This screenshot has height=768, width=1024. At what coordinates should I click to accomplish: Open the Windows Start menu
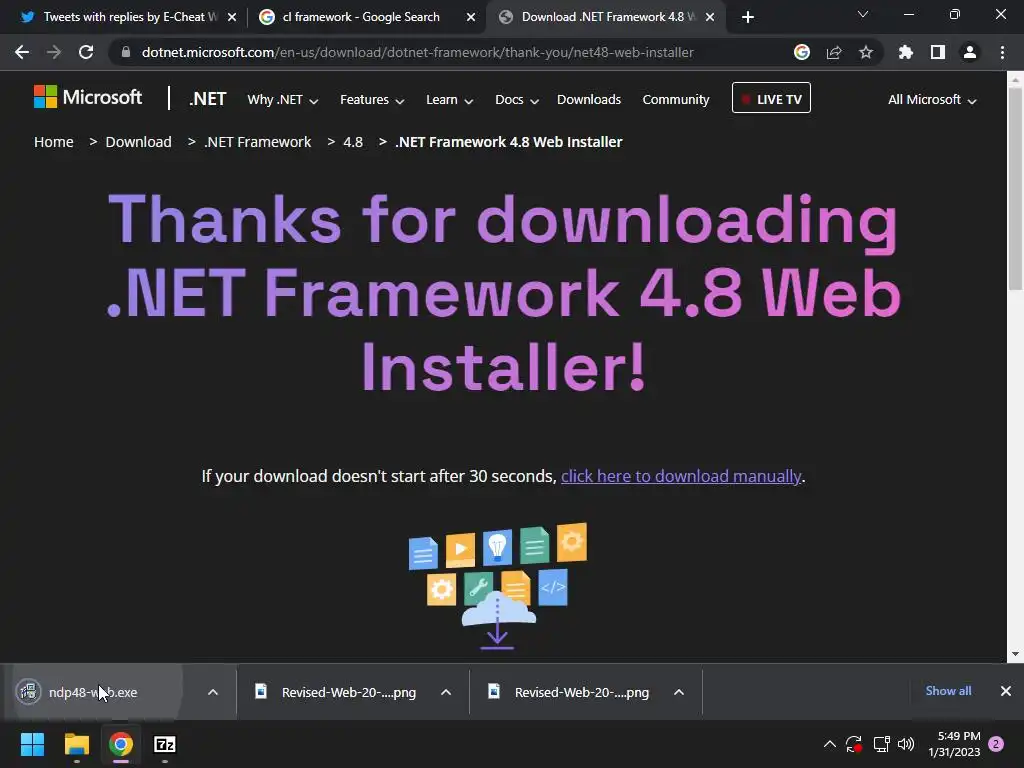[x=32, y=744]
